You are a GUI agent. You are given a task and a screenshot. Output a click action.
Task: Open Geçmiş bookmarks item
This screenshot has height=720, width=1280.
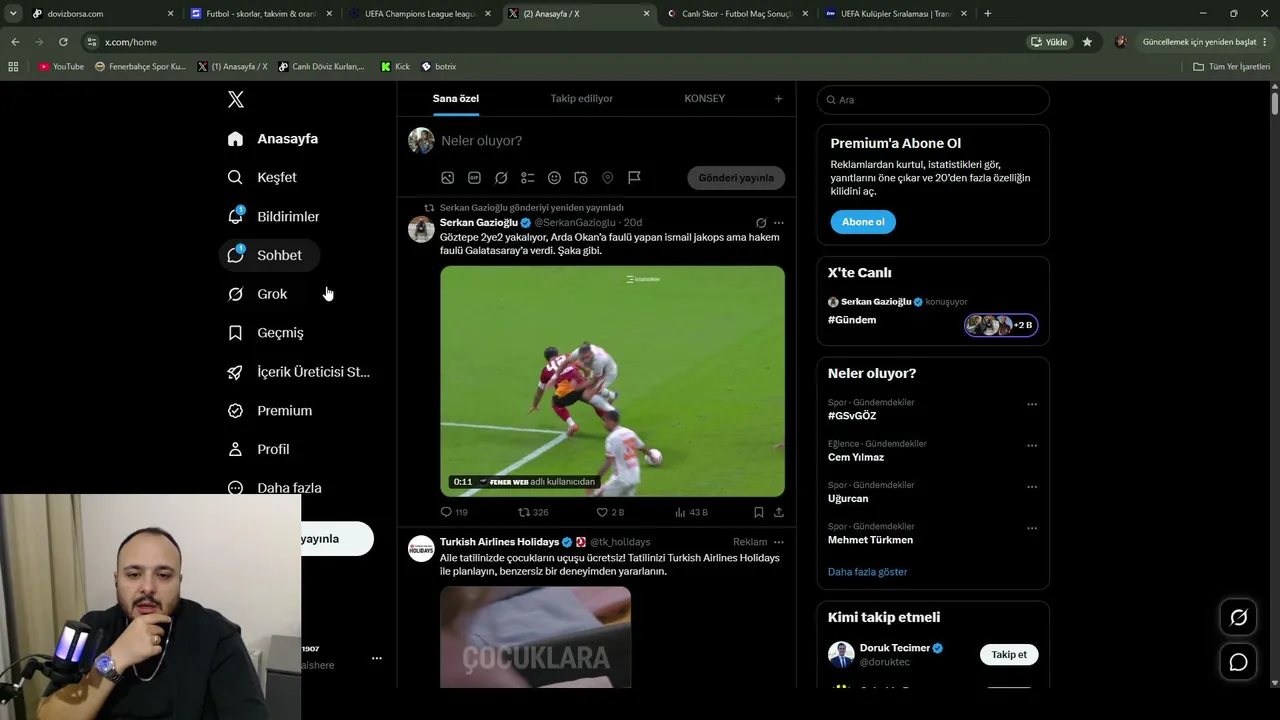tap(266, 333)
